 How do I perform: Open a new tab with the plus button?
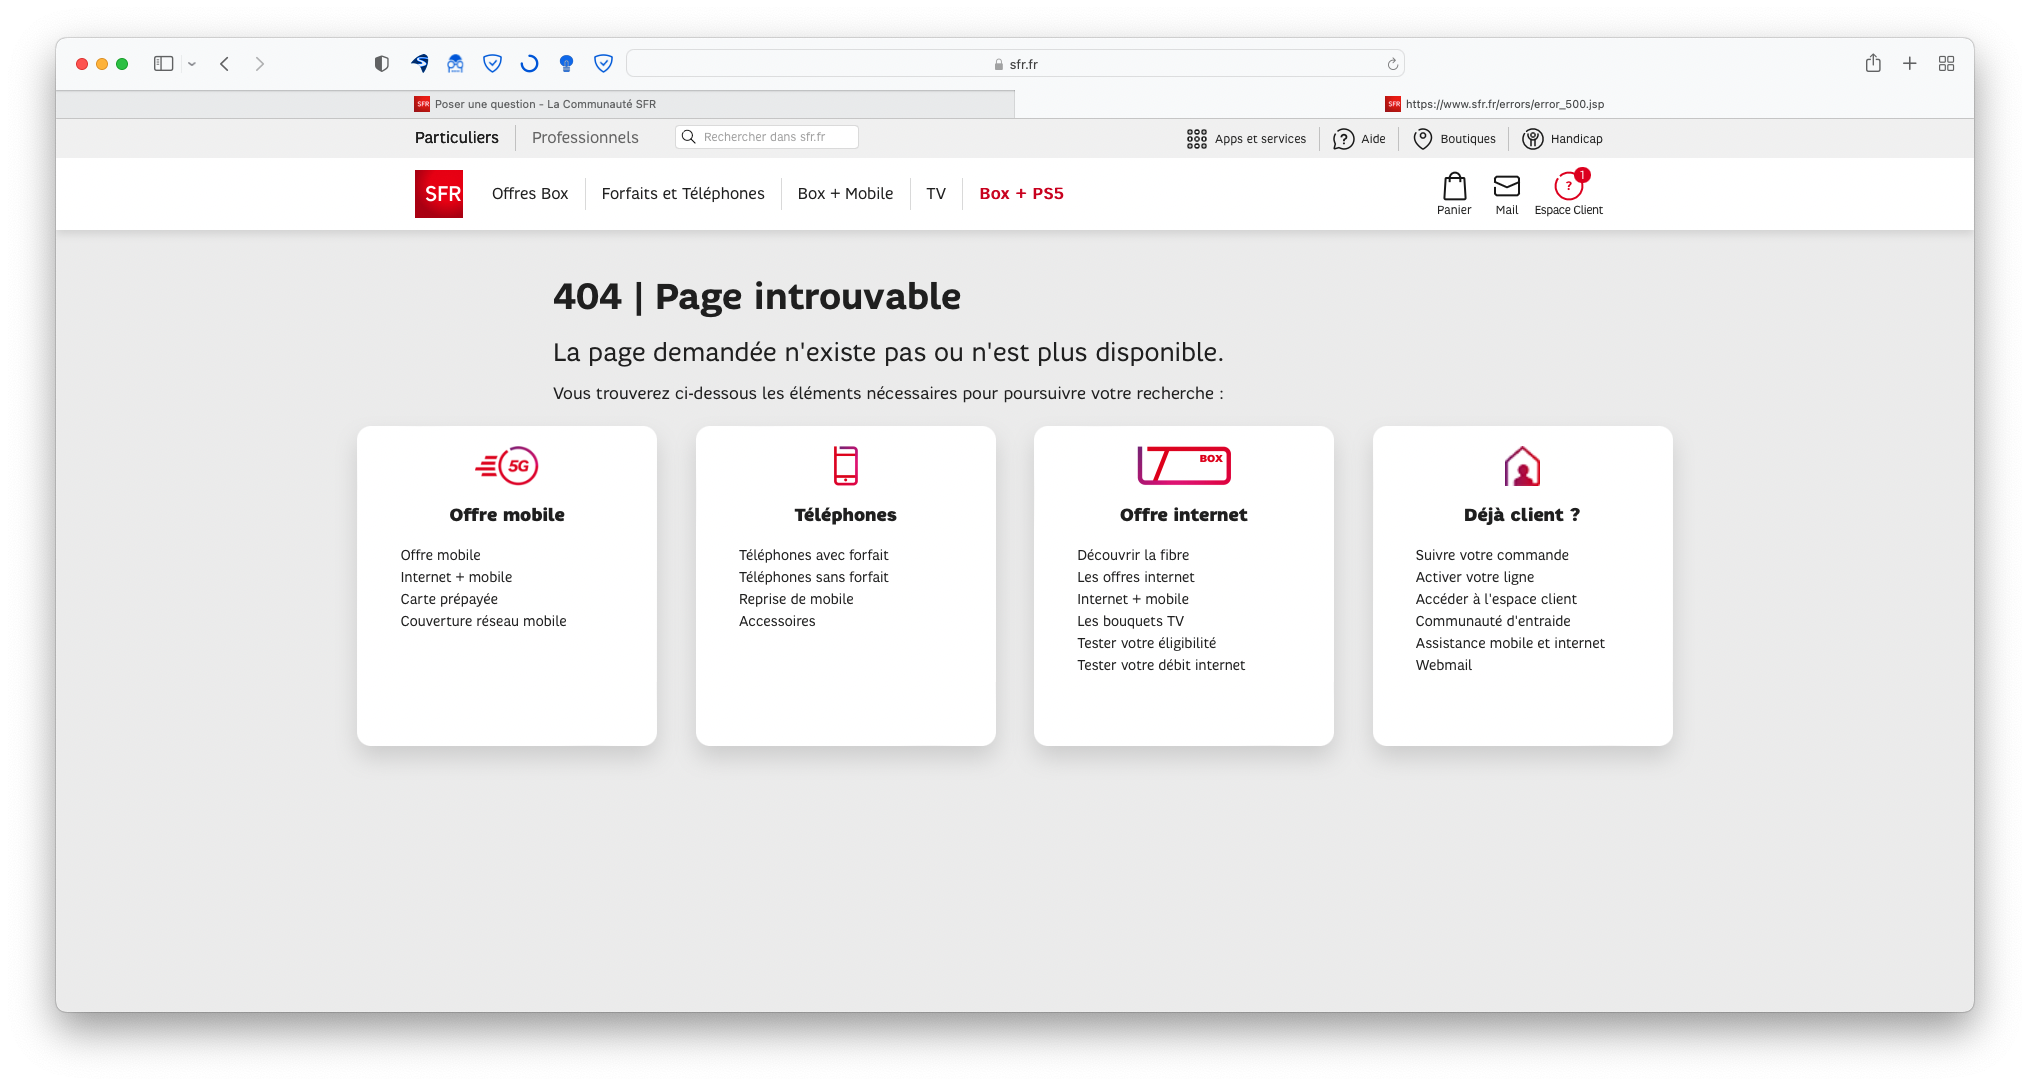pyautogui.click(x=1909, y=63)
